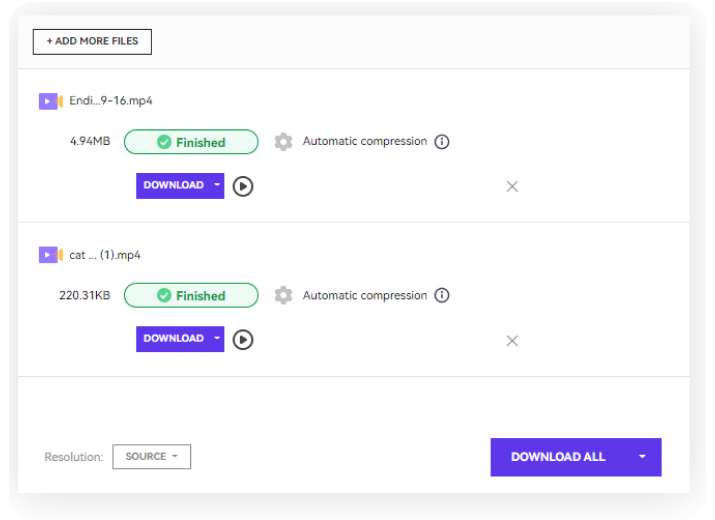The width and height of the screenshot is (715, 520).
Task: Open info icon beside first Automatic compression
Action: pos(442,142)
